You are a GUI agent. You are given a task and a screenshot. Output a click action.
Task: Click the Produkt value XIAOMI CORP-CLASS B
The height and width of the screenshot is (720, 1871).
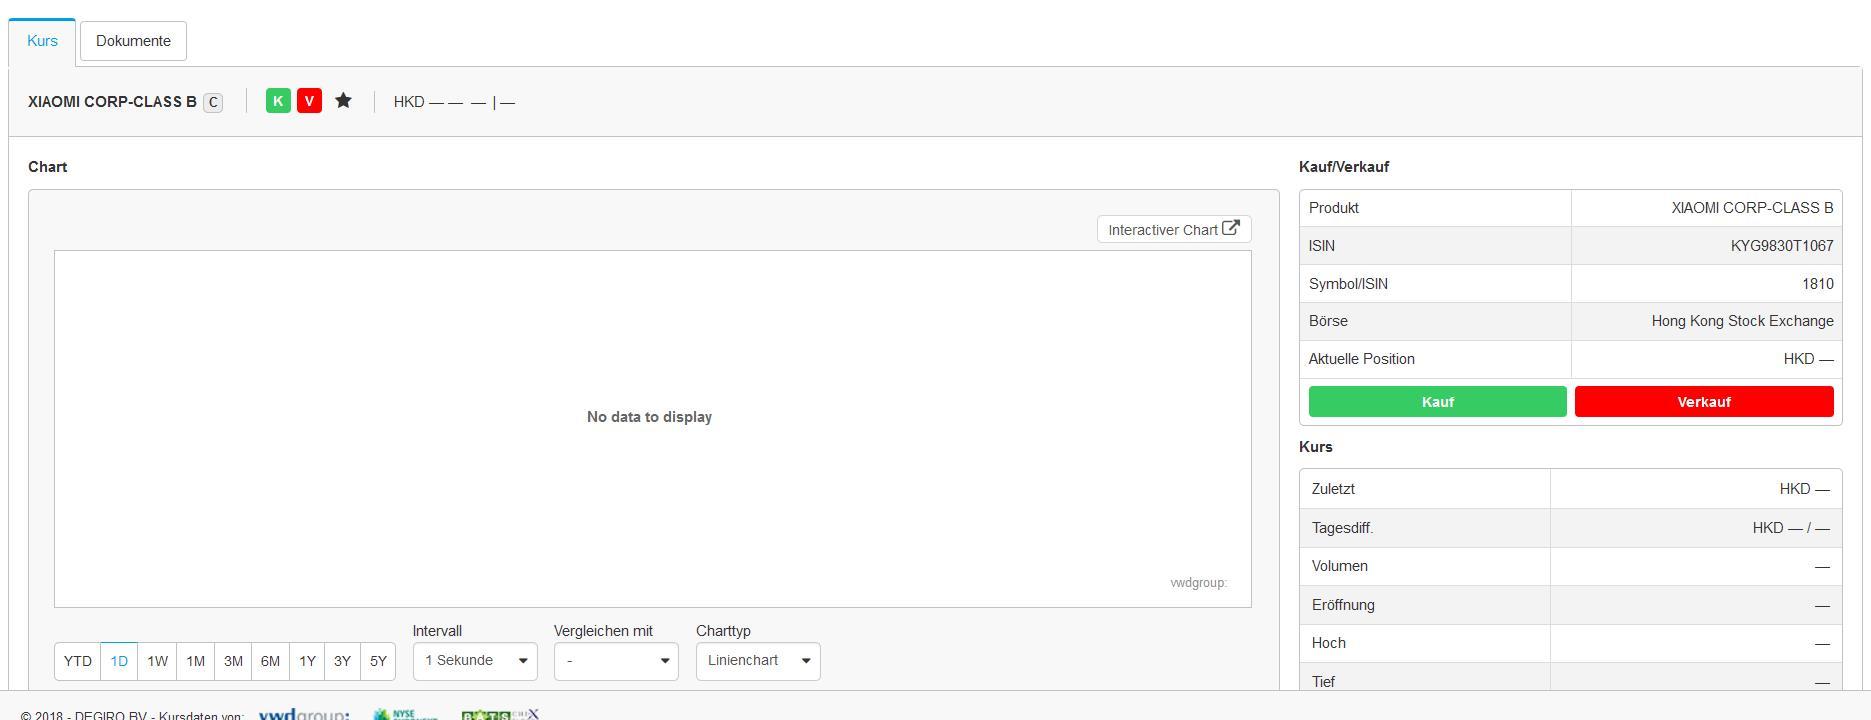point(1752,208)
